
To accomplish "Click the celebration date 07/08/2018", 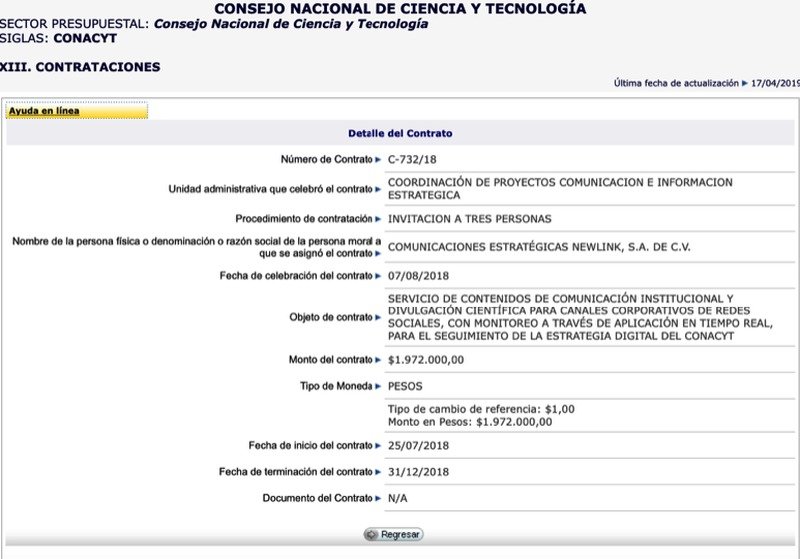I will point(418,276).
